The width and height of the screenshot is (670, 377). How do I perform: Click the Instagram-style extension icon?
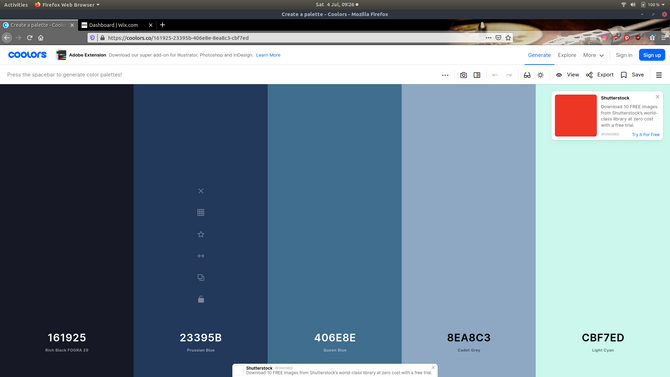pos(604,38)
